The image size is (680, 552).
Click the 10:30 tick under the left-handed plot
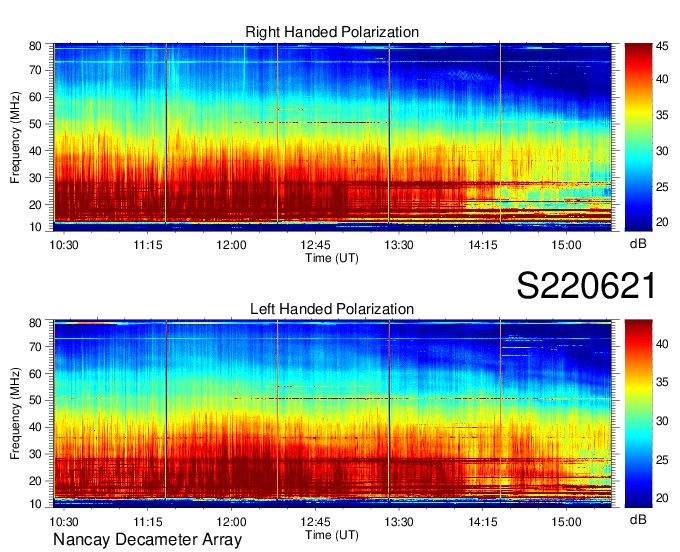(x=64, y=522)
